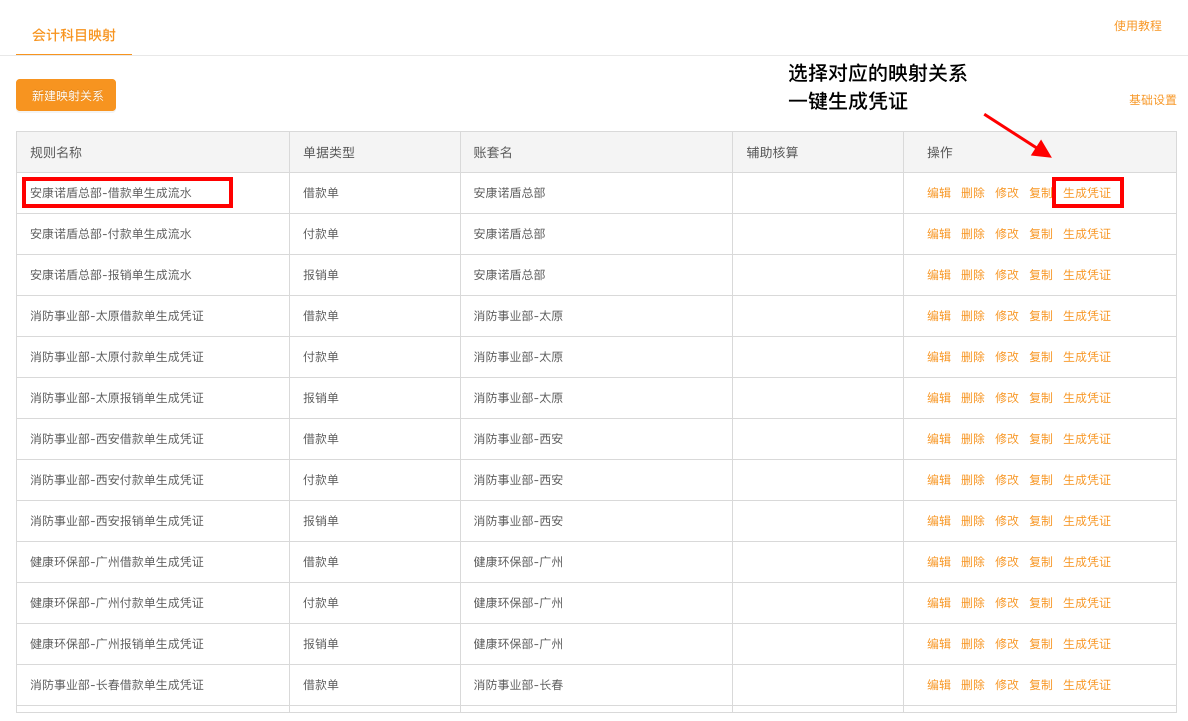The image size is (1188, 721).
Task: Click 编辑 on 消防事业部-长春借款单生成凭证
Action: point(940,685)
